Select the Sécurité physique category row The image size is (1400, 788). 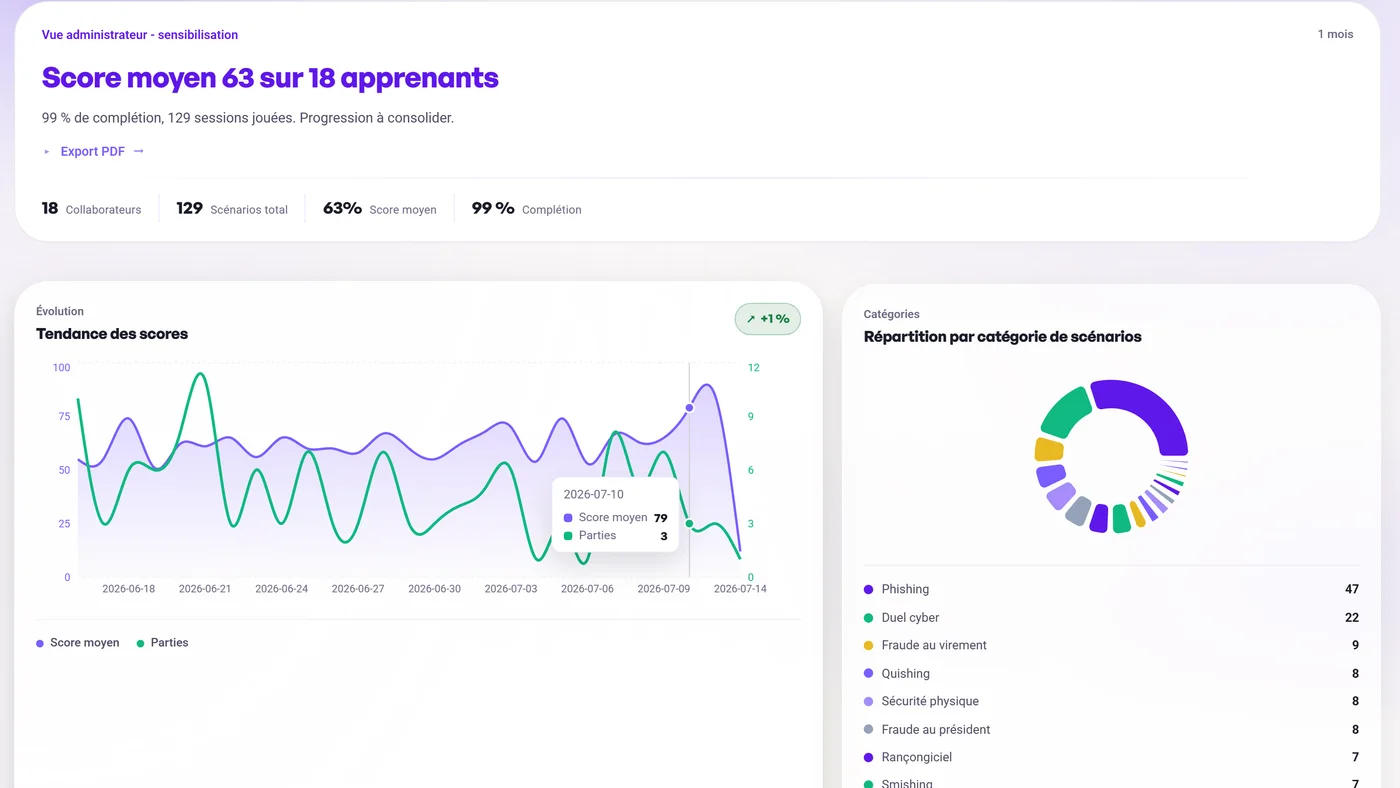(1111, 702)
